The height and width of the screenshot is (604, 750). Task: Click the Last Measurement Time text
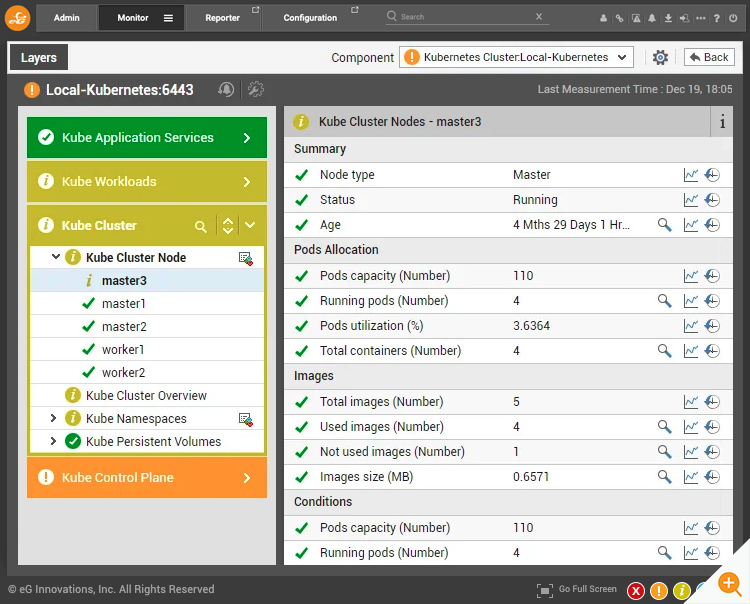tap(635, 89)
